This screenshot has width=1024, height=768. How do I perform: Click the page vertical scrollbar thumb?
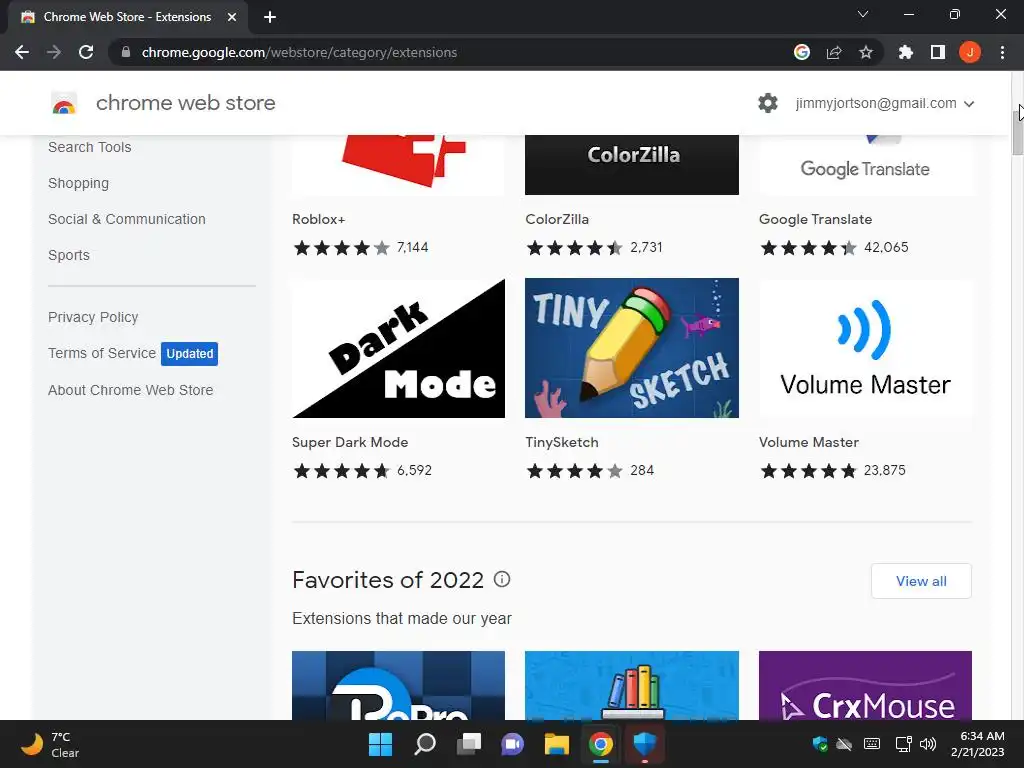[x=1017, y=133]
